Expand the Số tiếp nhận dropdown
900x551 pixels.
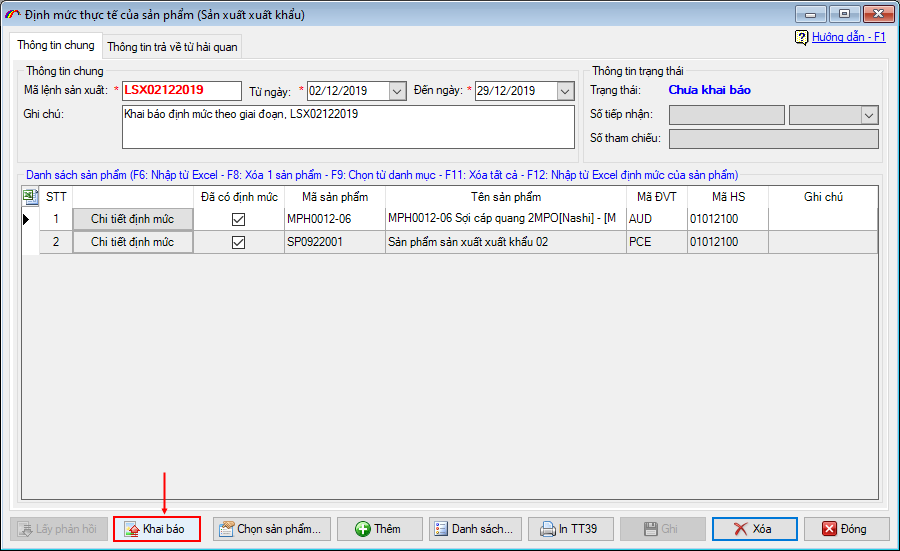(x=870, y=115)
